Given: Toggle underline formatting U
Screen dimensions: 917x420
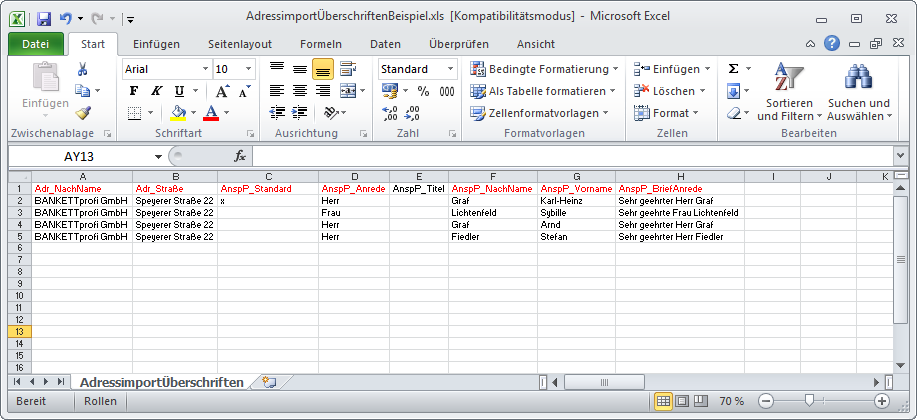Looking at the screenshot, I should pos(179,91).
